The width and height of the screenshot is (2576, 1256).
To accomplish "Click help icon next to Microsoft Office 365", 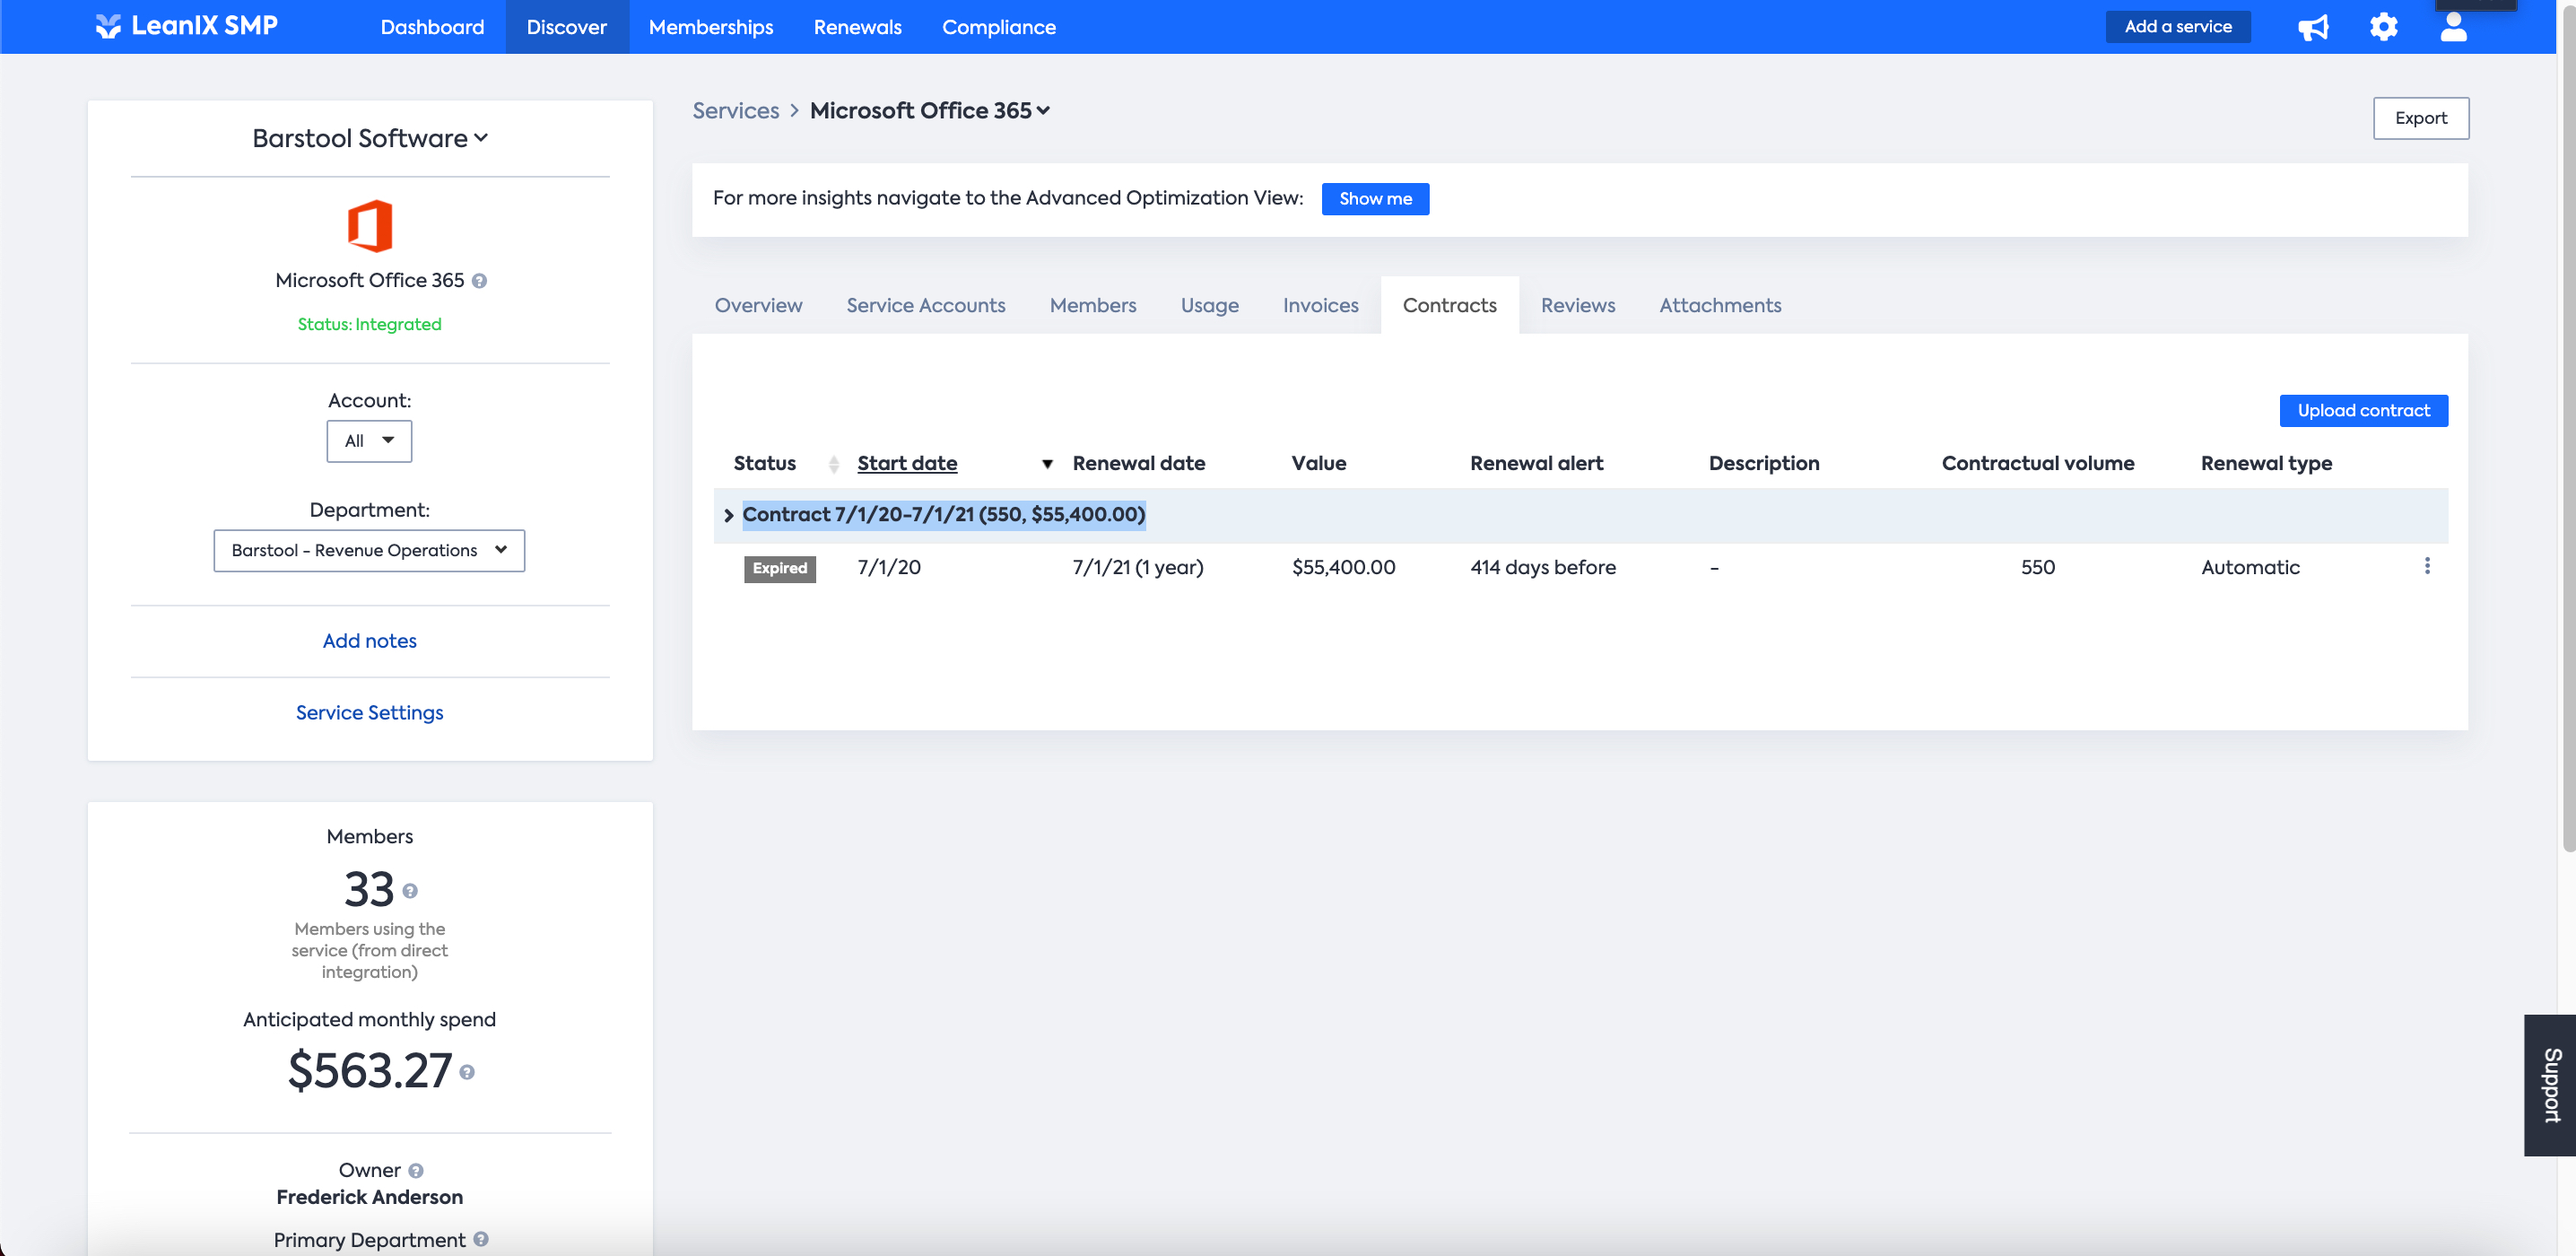I will [x=479, y=281].
